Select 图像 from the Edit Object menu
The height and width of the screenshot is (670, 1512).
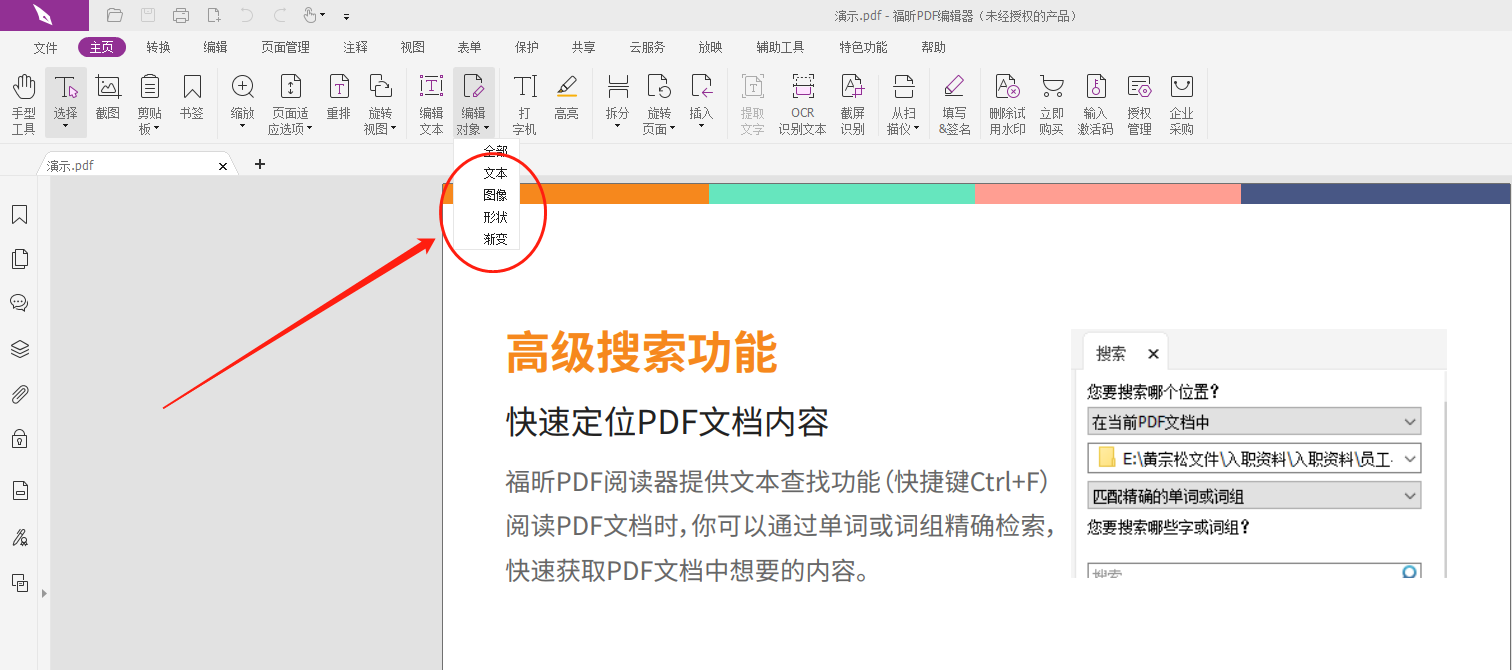point(495,194)
